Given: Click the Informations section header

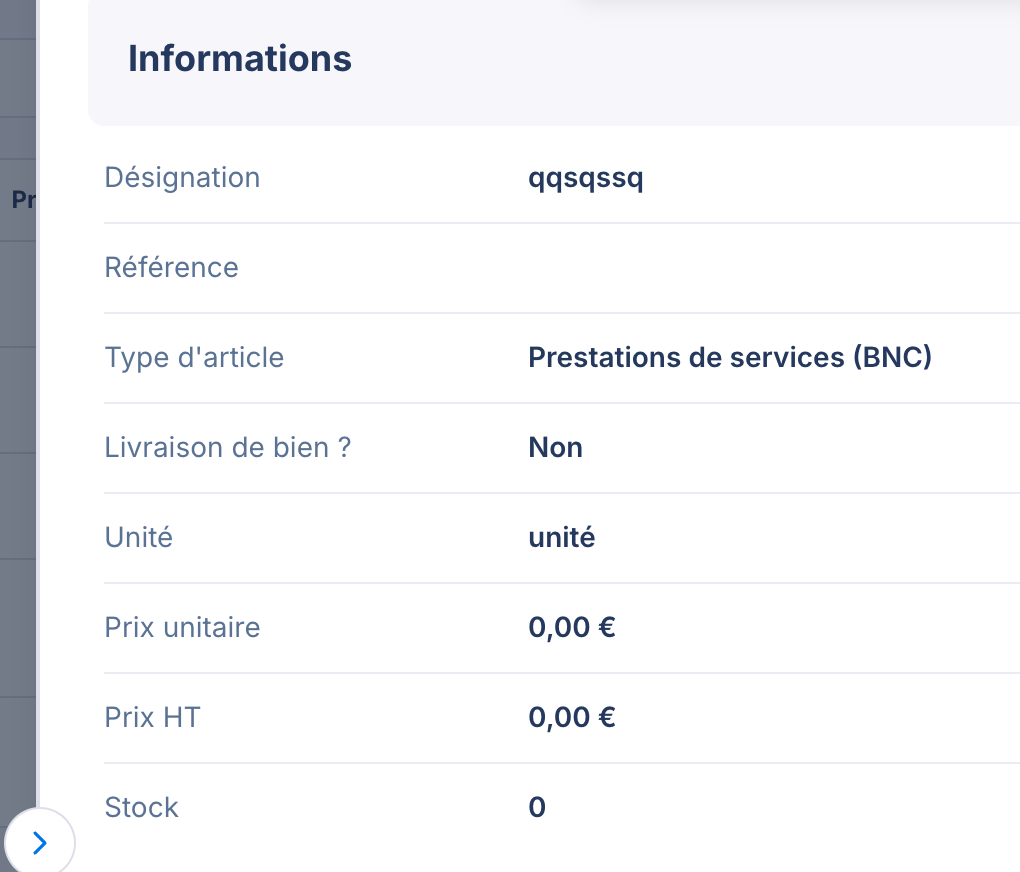Looking at the screenshot, I should click(239, 59).
